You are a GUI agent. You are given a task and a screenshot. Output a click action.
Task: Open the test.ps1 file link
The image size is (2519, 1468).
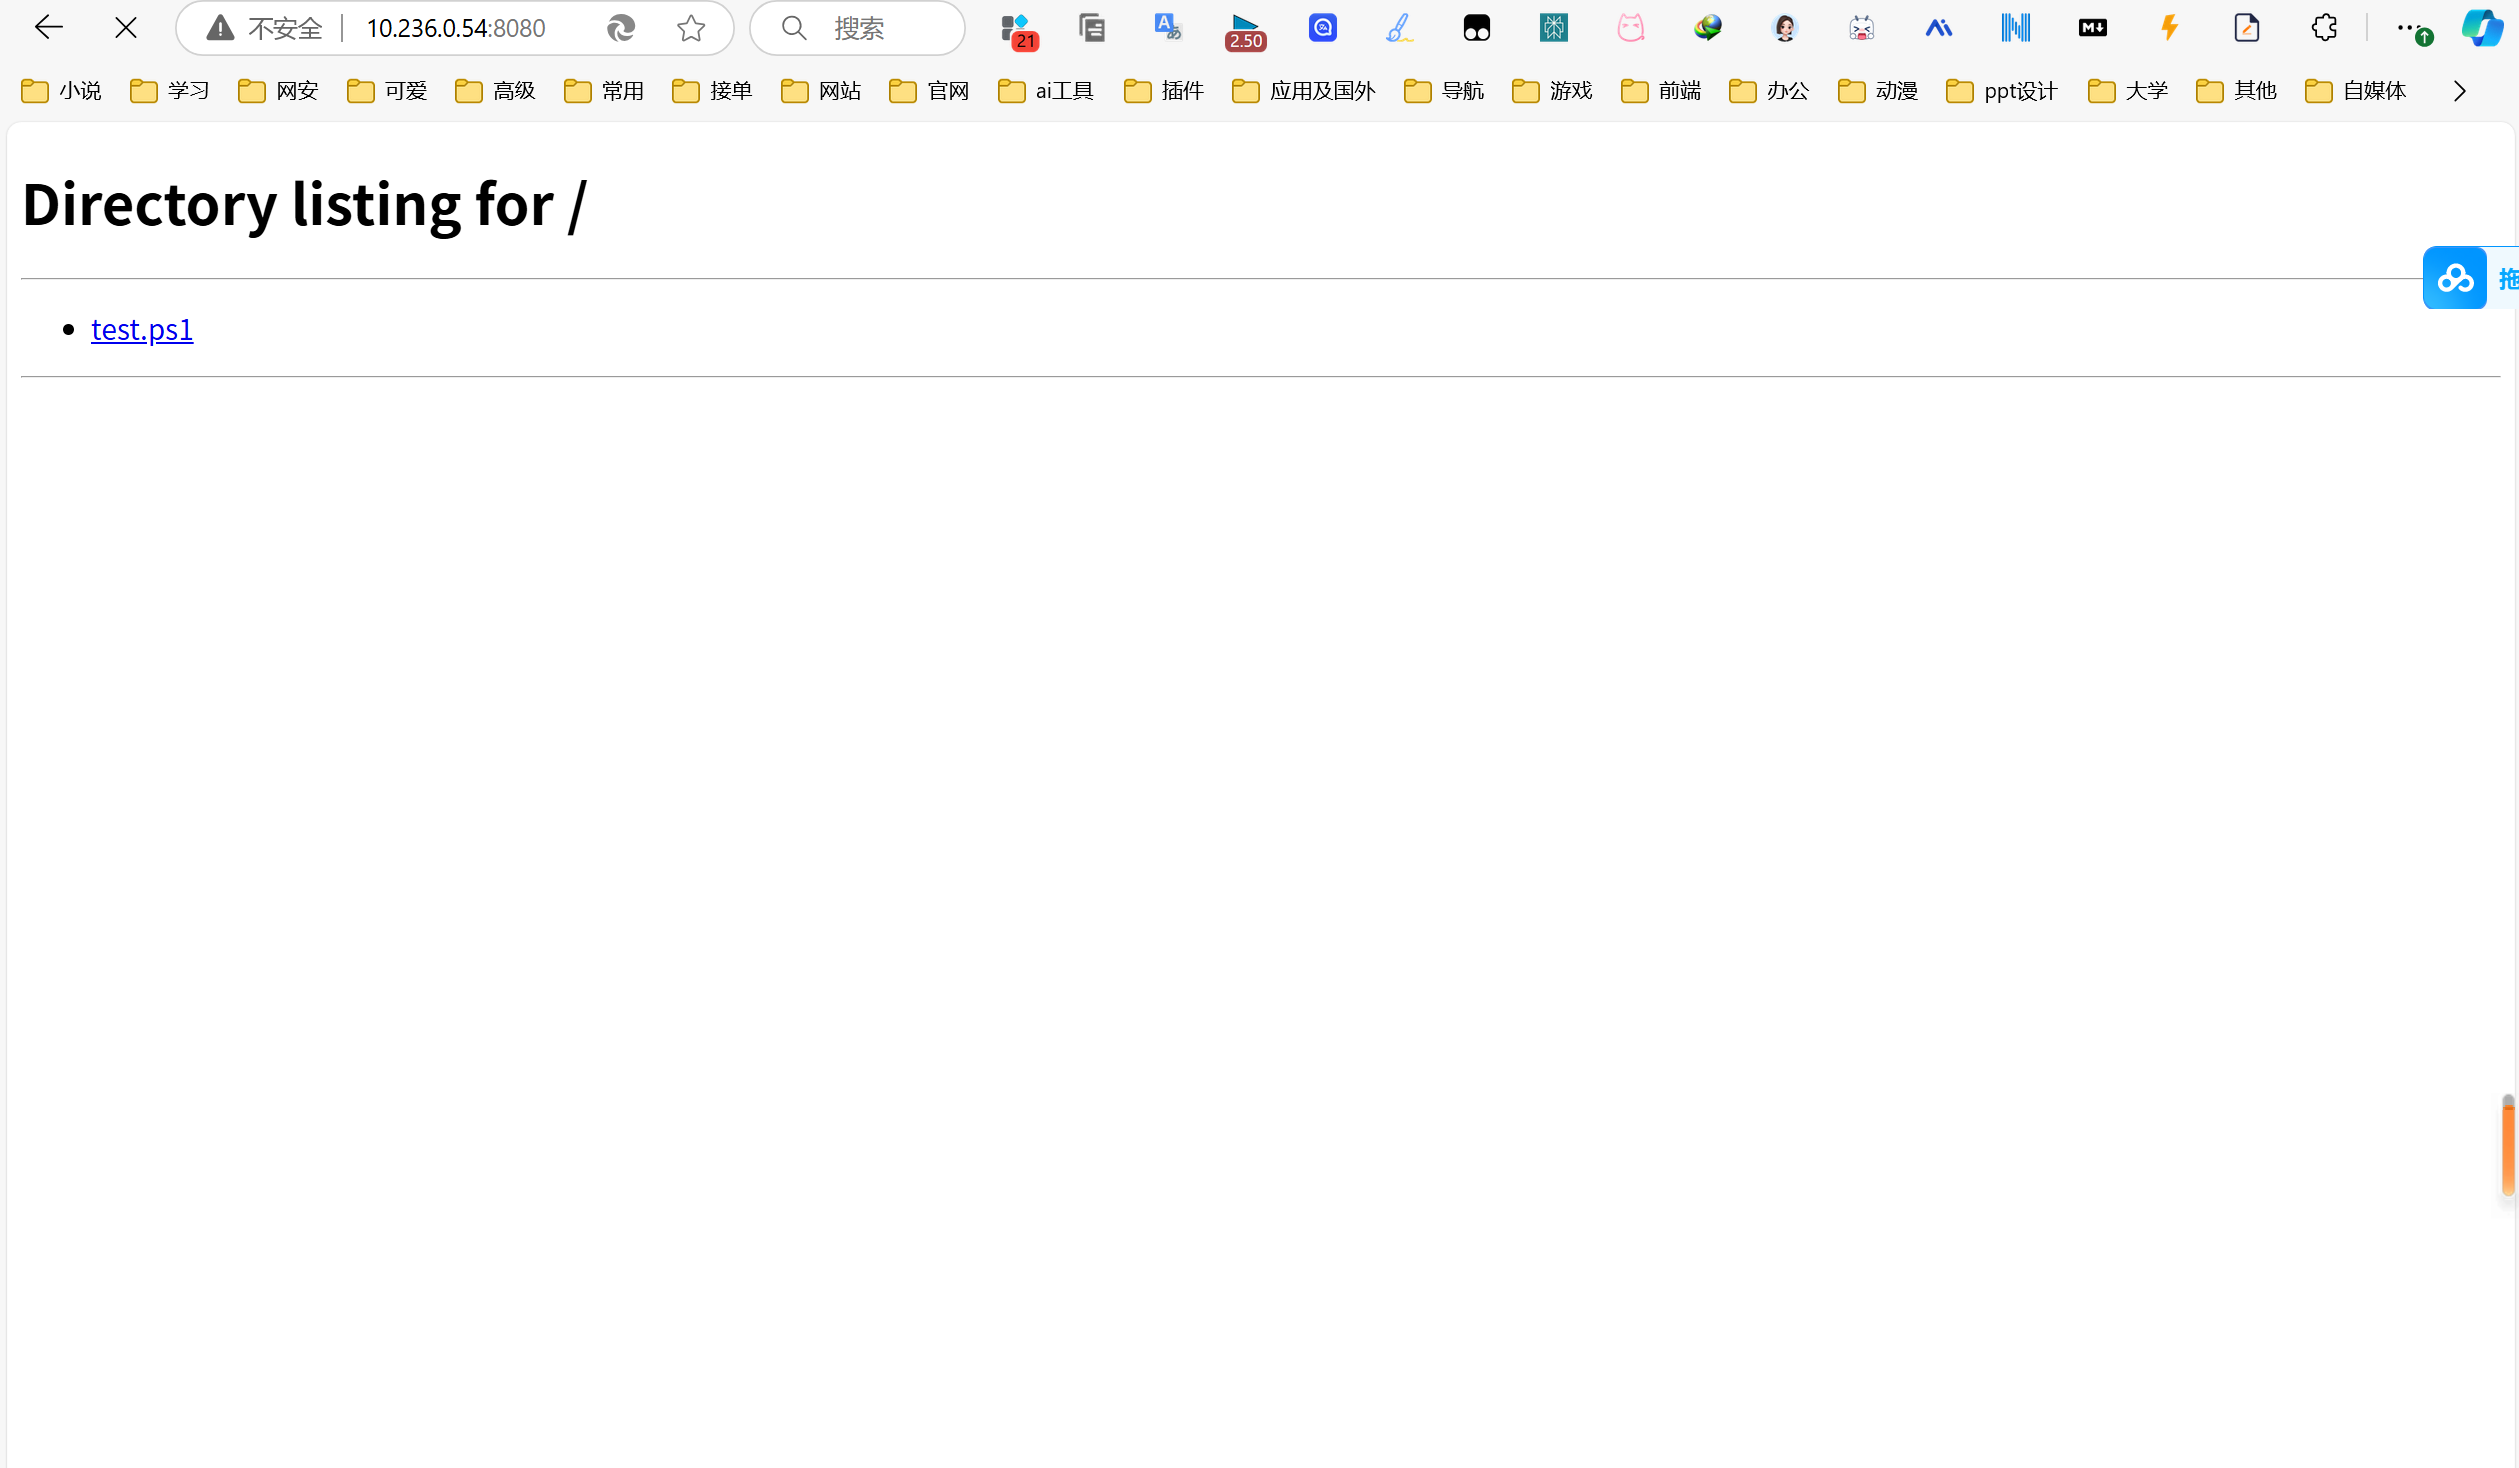pos(142,329)
